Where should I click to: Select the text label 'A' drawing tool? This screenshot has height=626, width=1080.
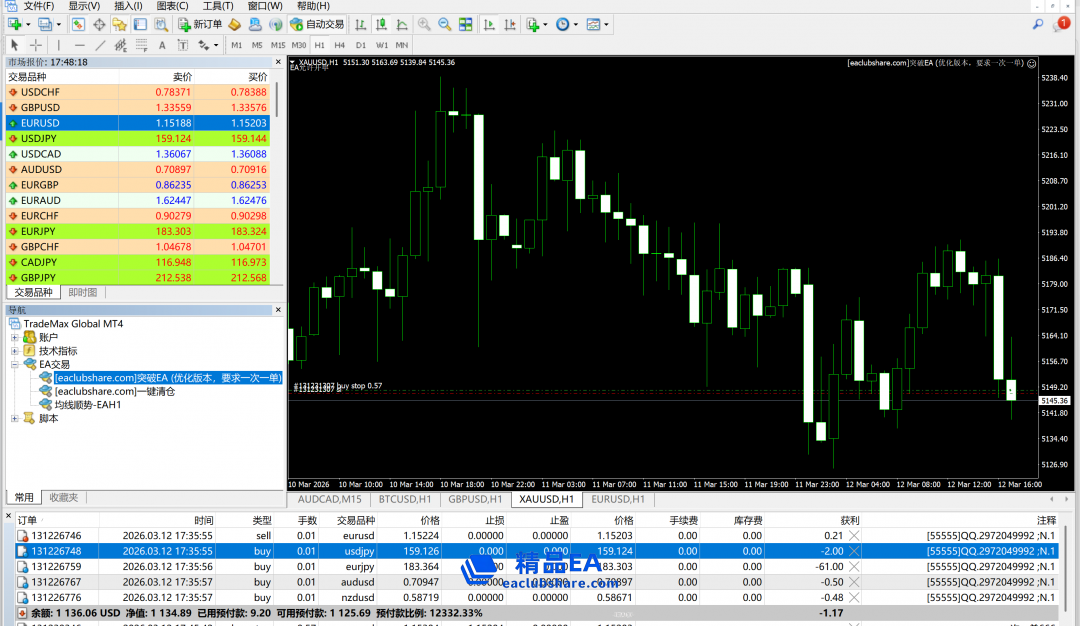(x=162, y=45)
